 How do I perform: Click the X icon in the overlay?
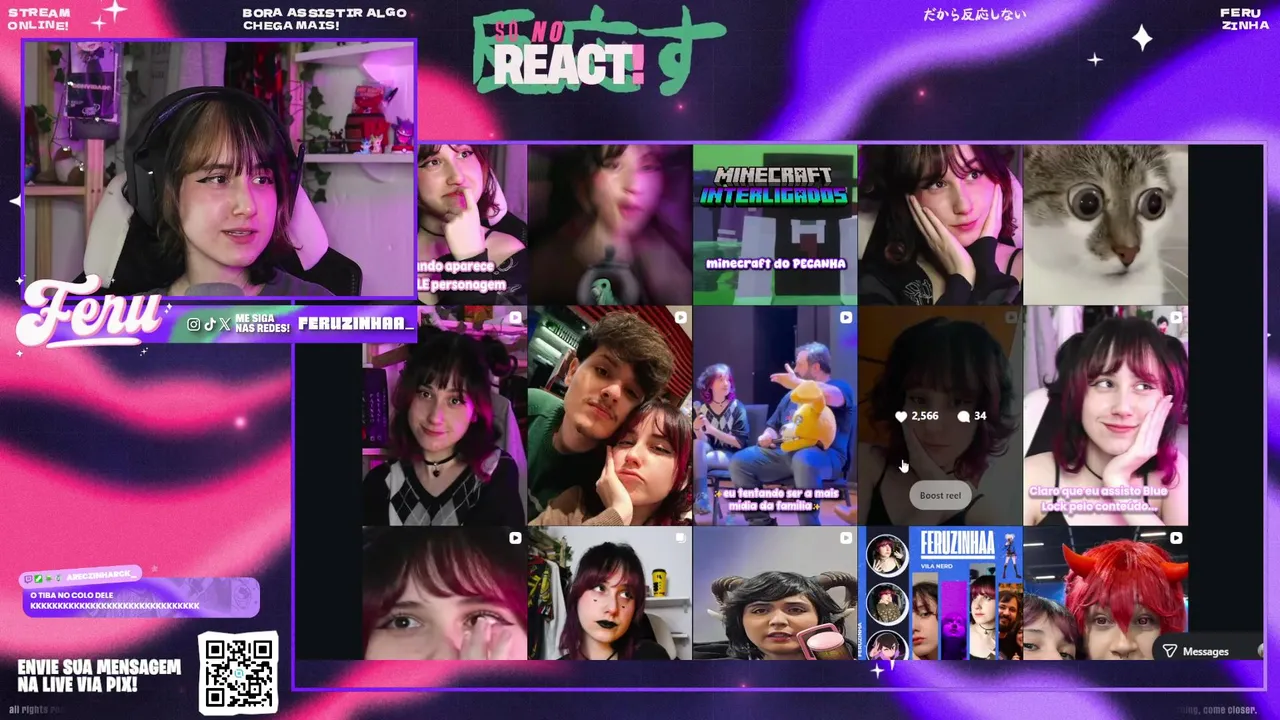[224, 324]
